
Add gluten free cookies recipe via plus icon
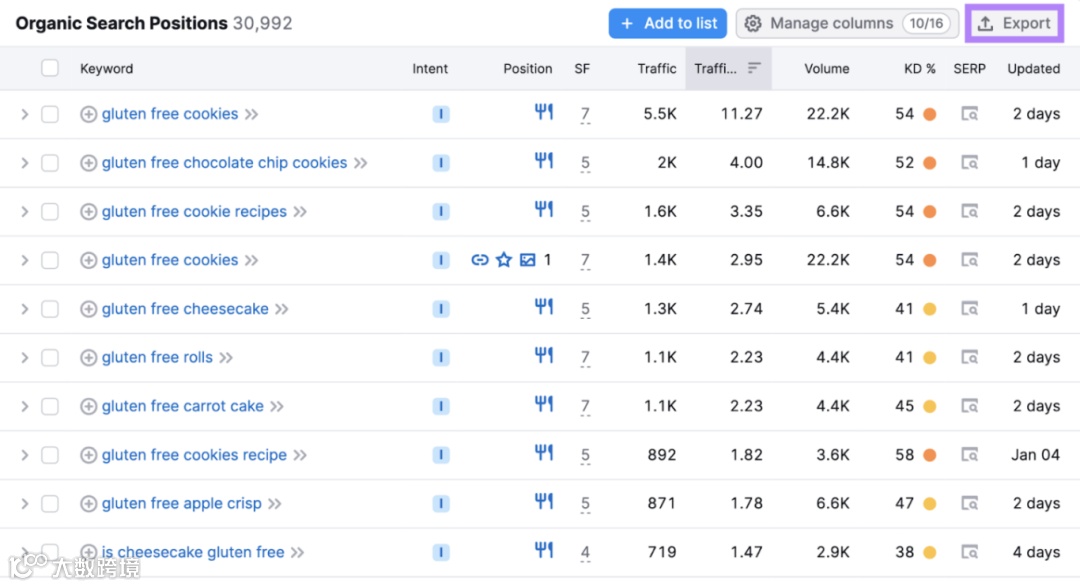[88, 455]
